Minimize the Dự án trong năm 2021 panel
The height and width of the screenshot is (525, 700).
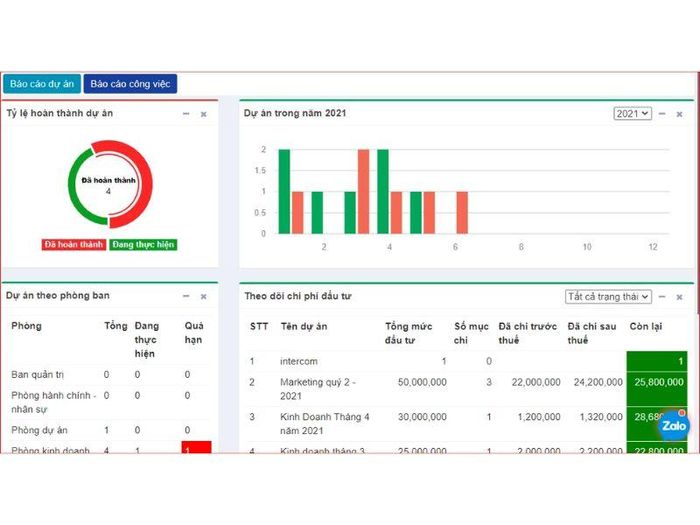(664, 114)
